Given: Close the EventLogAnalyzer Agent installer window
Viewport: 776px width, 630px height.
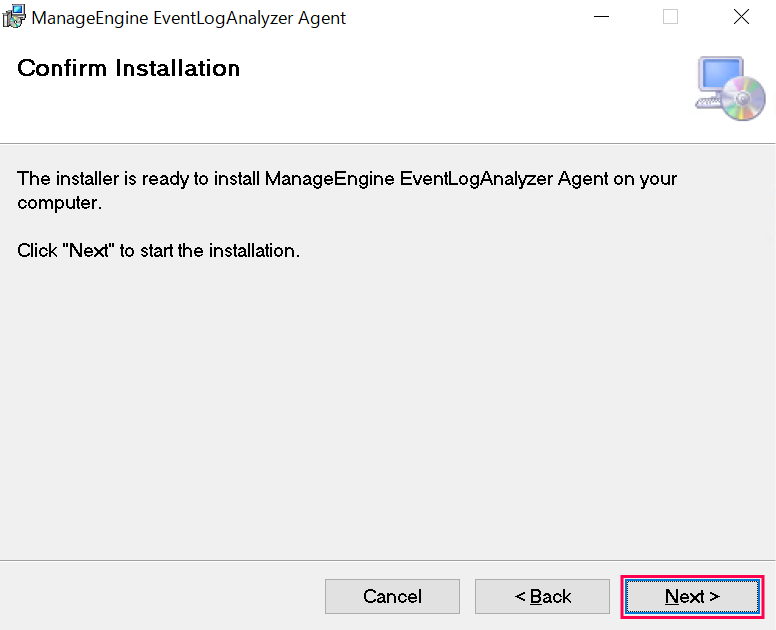Looking at the screenshot, I should pos(741,17).
